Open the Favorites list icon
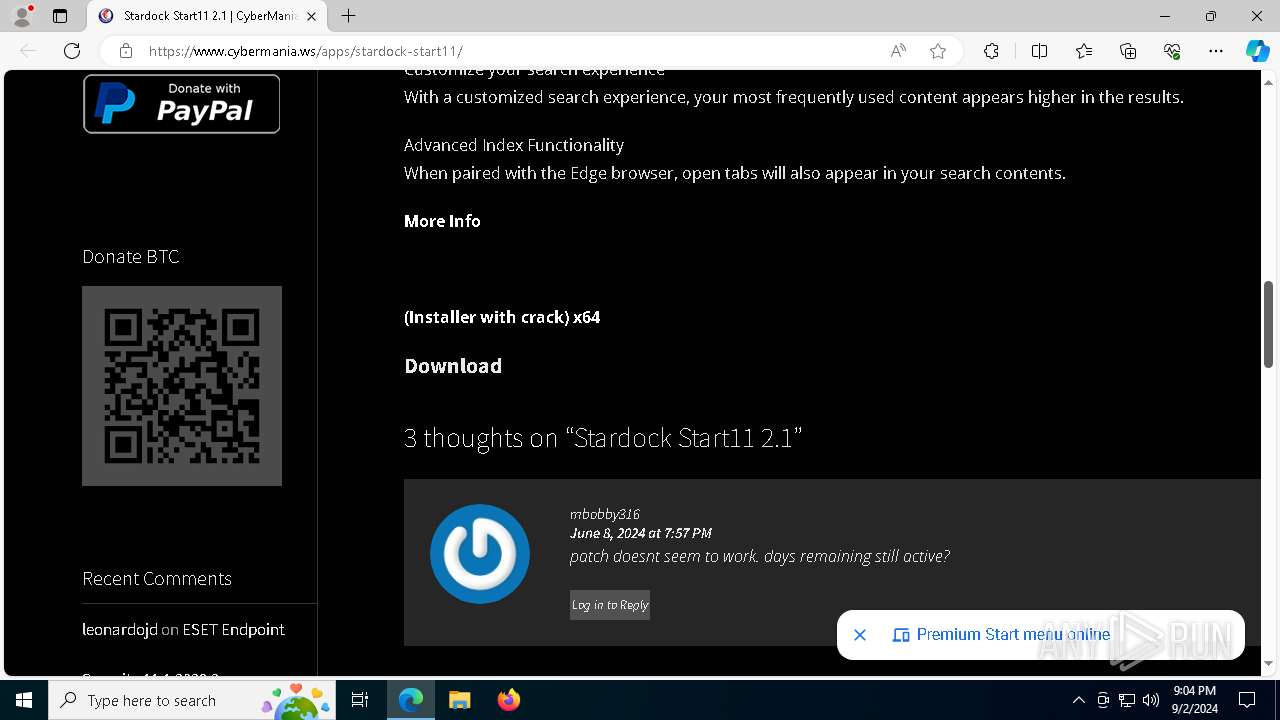This screenshot has height=720, width=1280. click(1084, 51)
